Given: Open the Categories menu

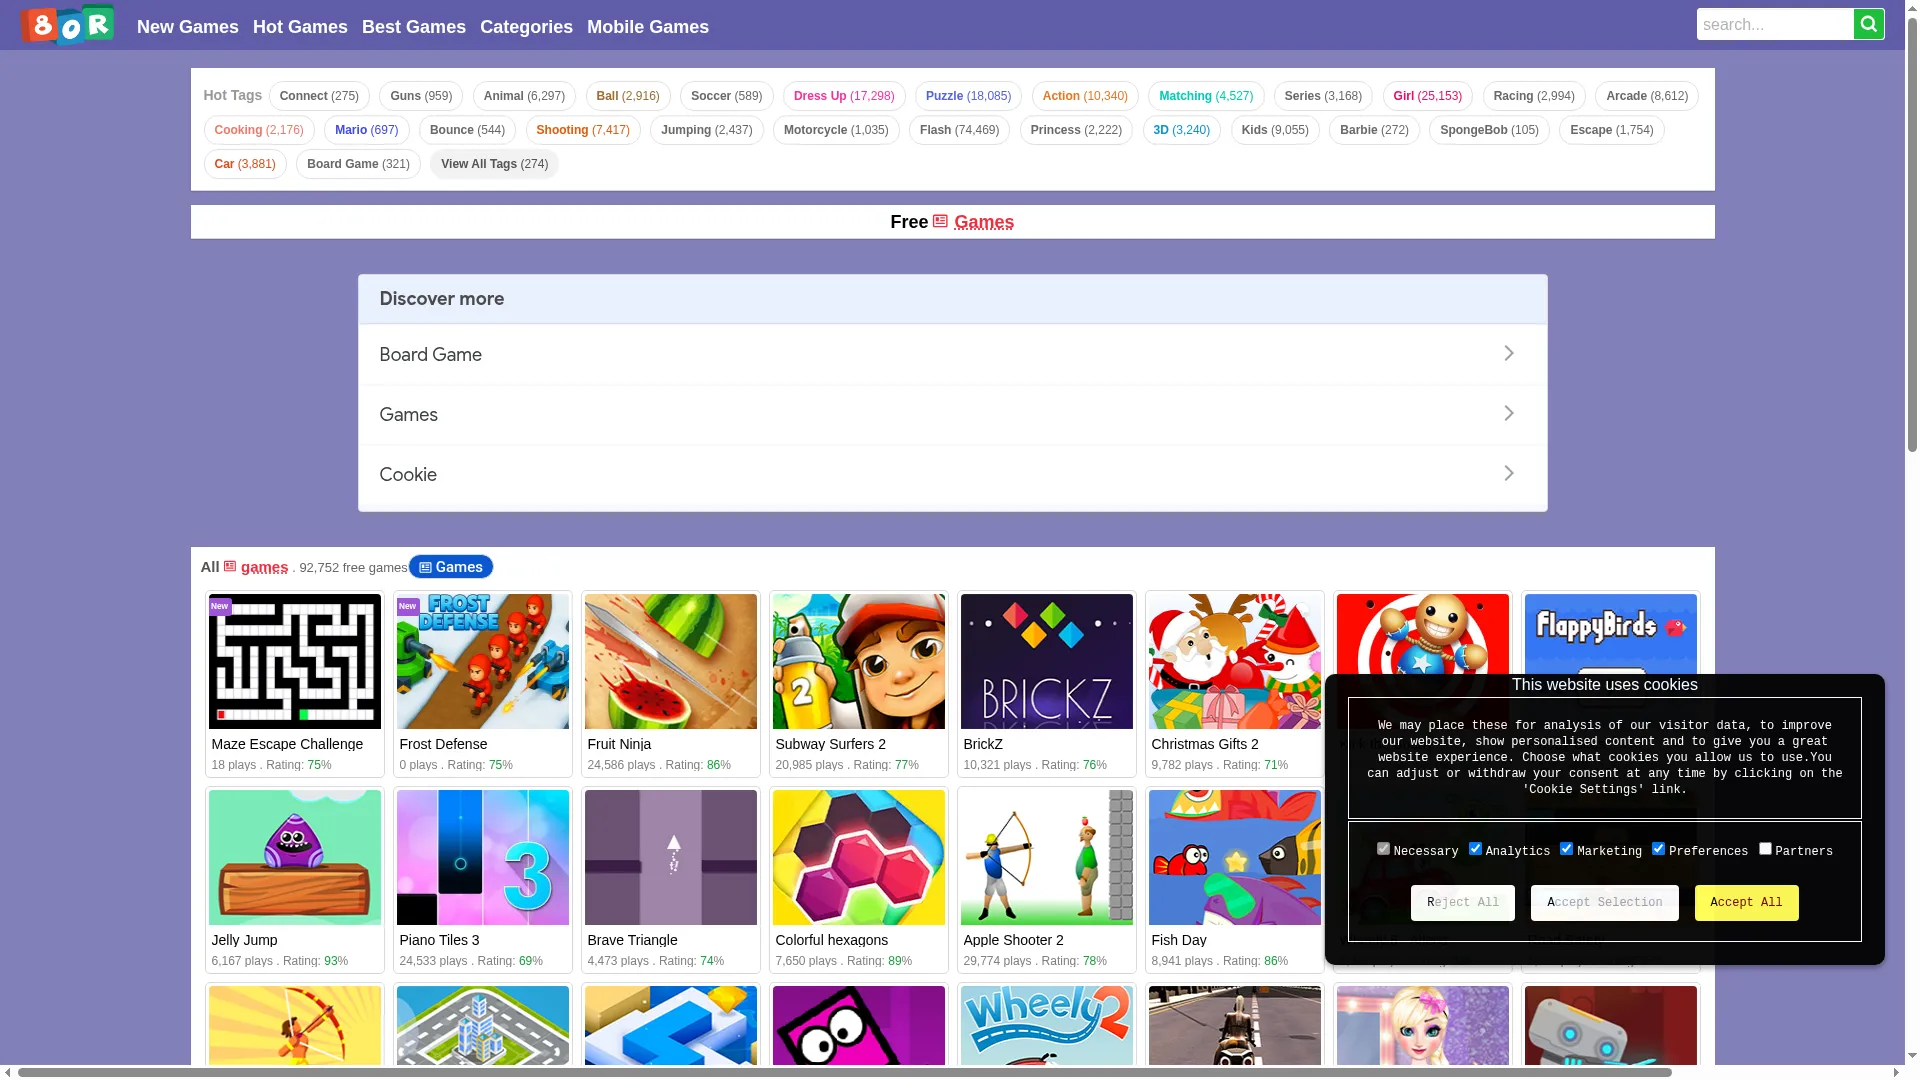Looking at the screenshot, I should (526, 27).
